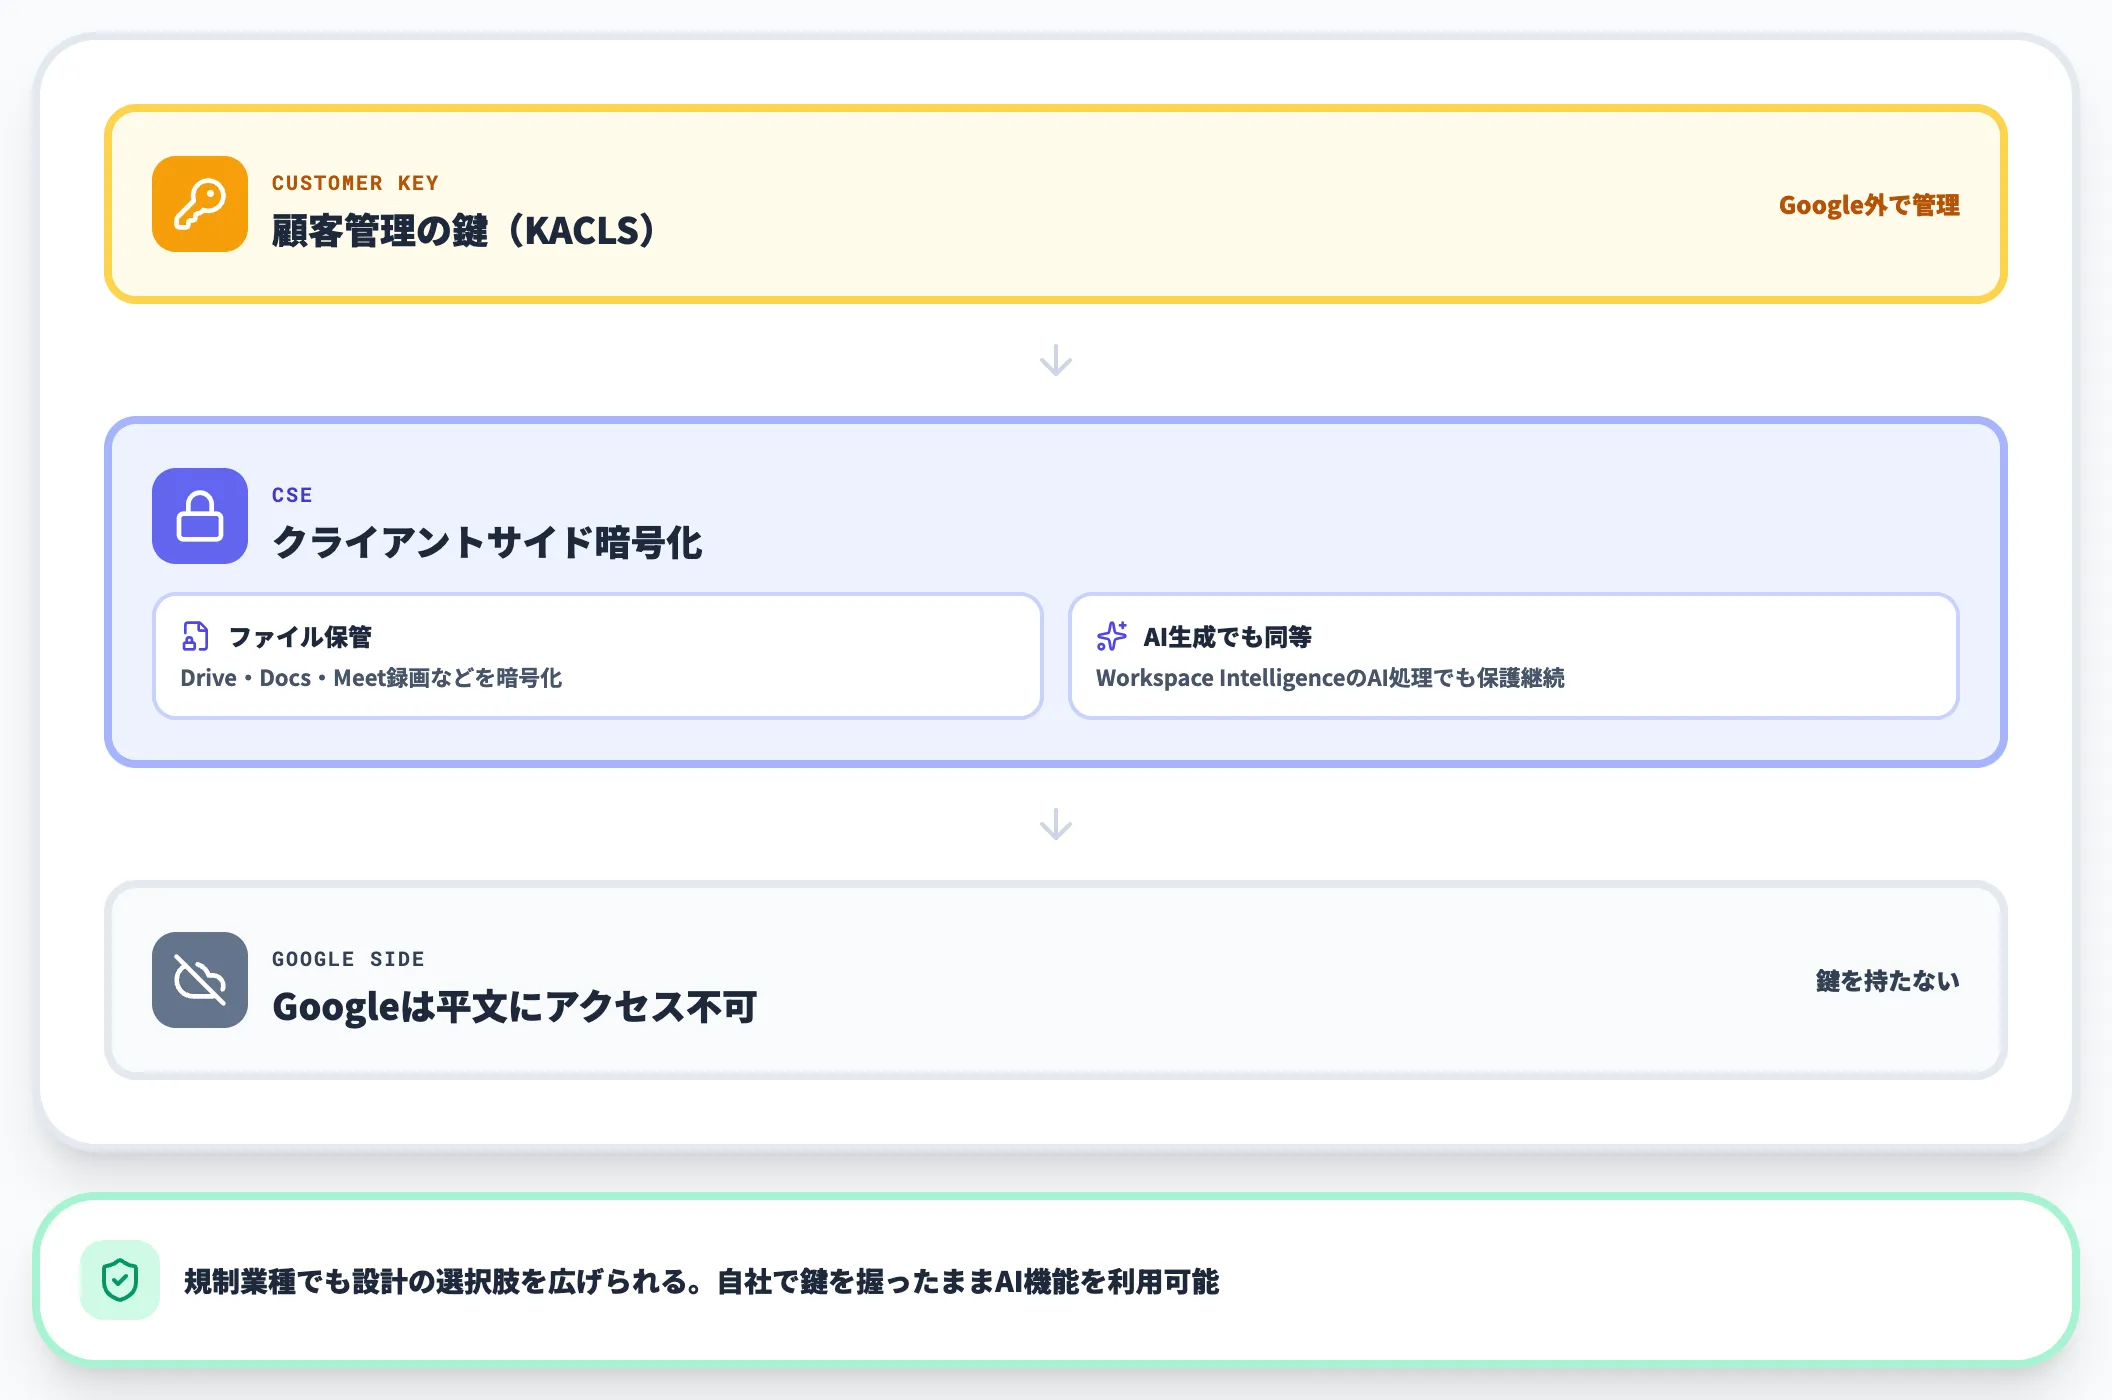Open the AI生成でも同等 sub-card
2112x1400 pixels.
1515,656
